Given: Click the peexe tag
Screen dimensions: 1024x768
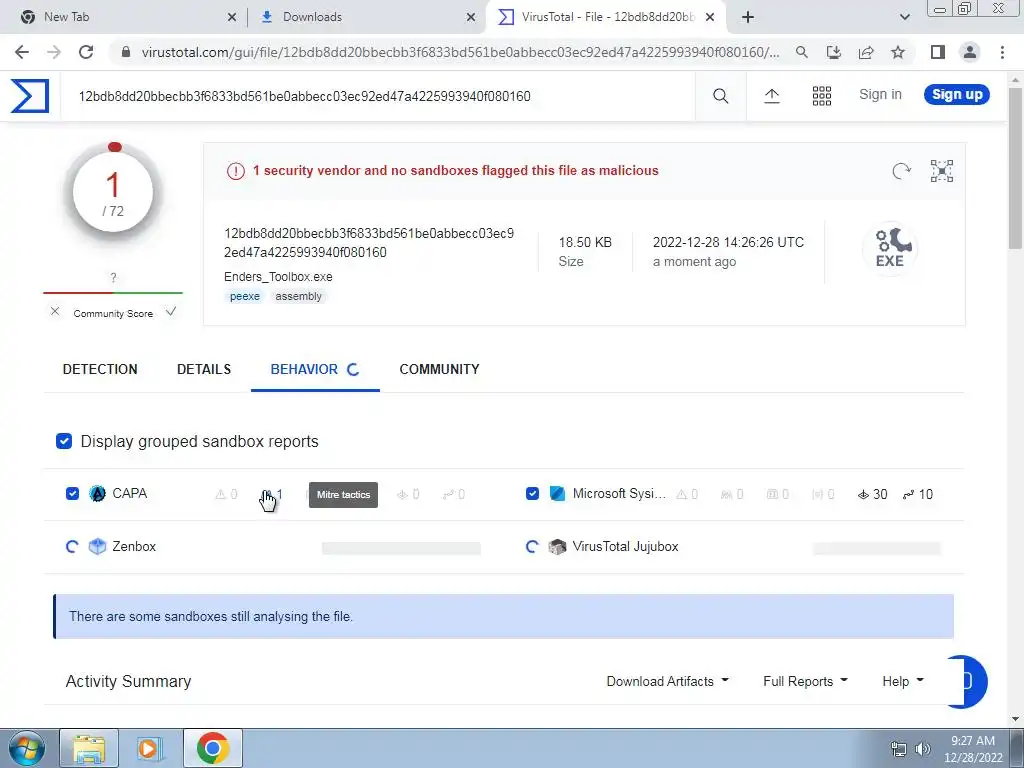Looking at the screenshot, I should [x=245, y=296].
